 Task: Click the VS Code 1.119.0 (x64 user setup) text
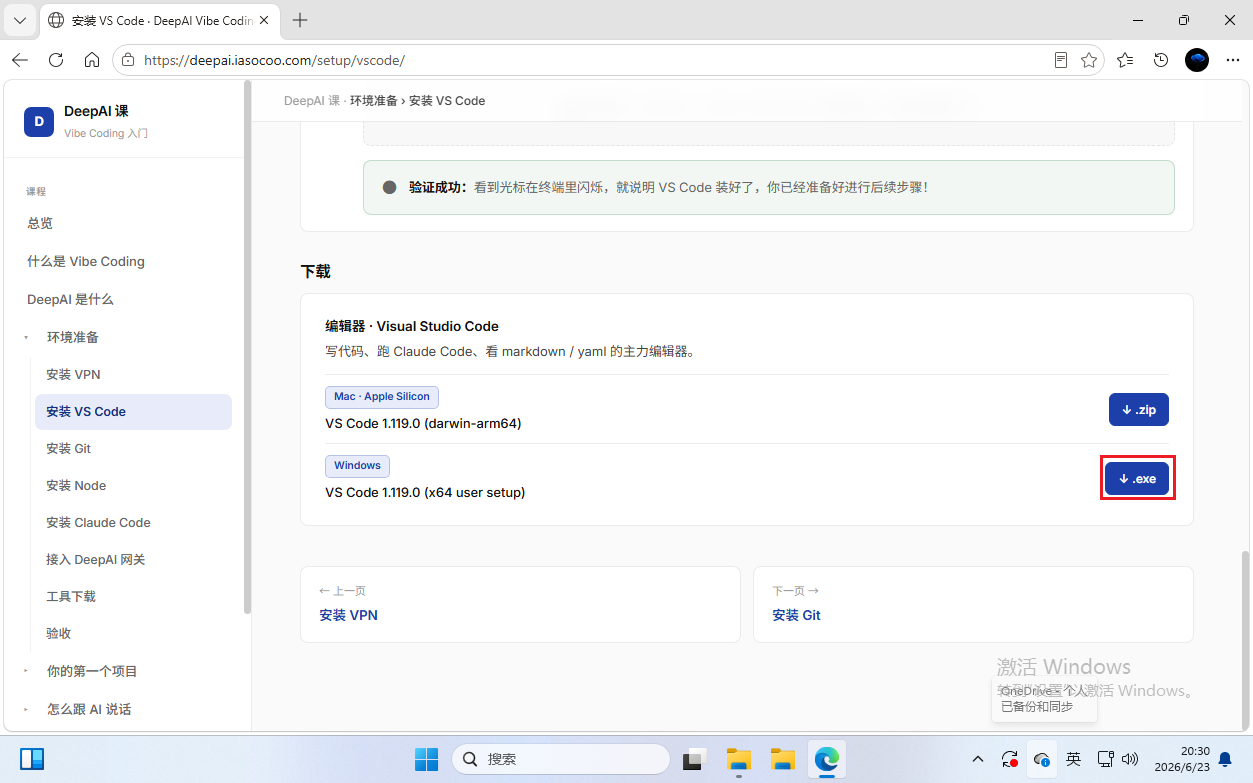point(425,493)
